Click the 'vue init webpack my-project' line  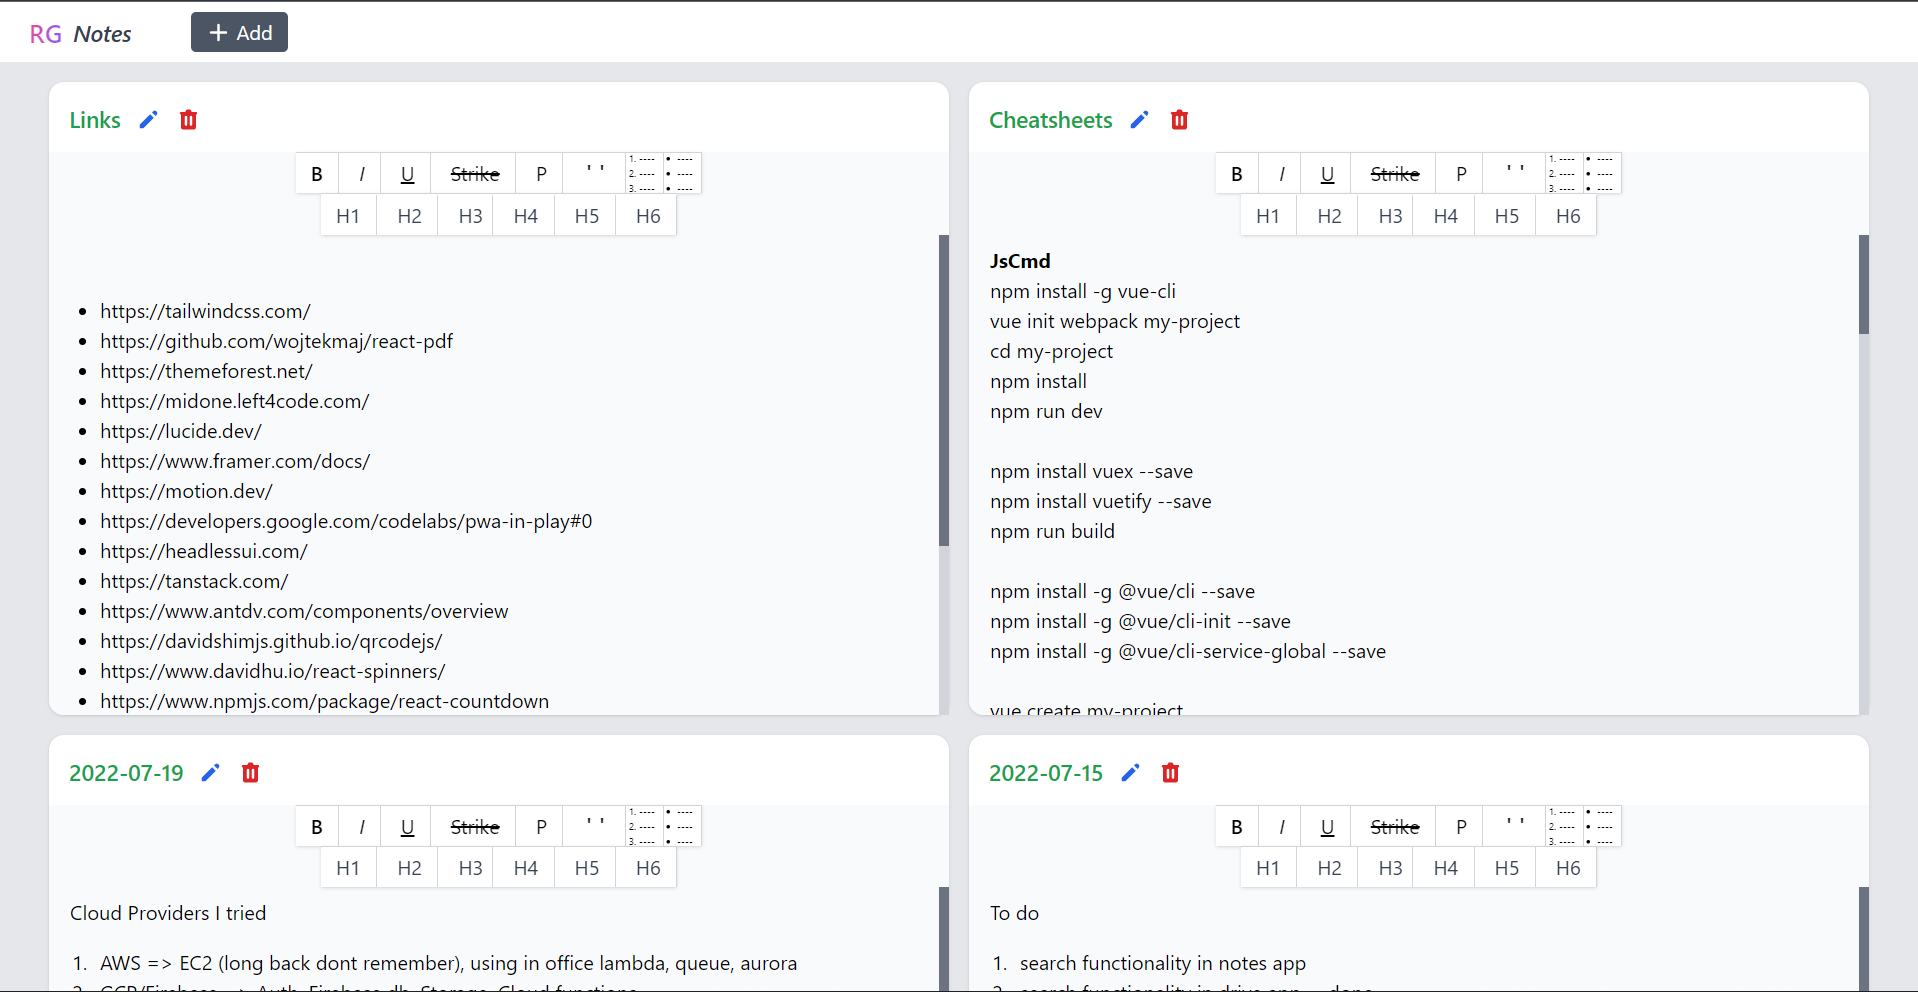click(1115, 321)
